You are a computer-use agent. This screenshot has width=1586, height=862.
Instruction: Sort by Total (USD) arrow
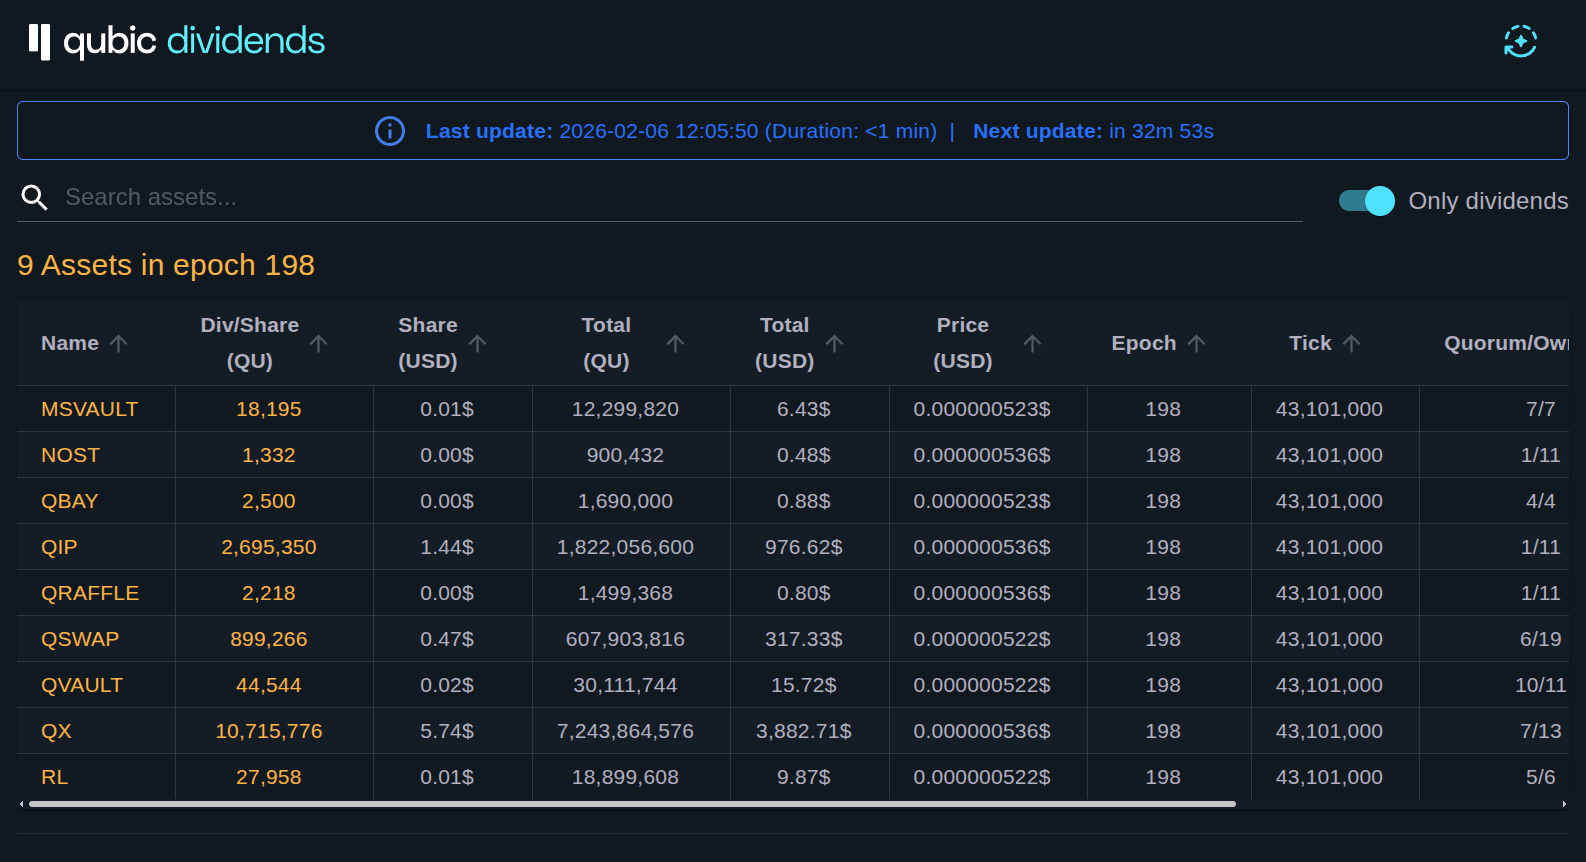[x=835, y=343]
